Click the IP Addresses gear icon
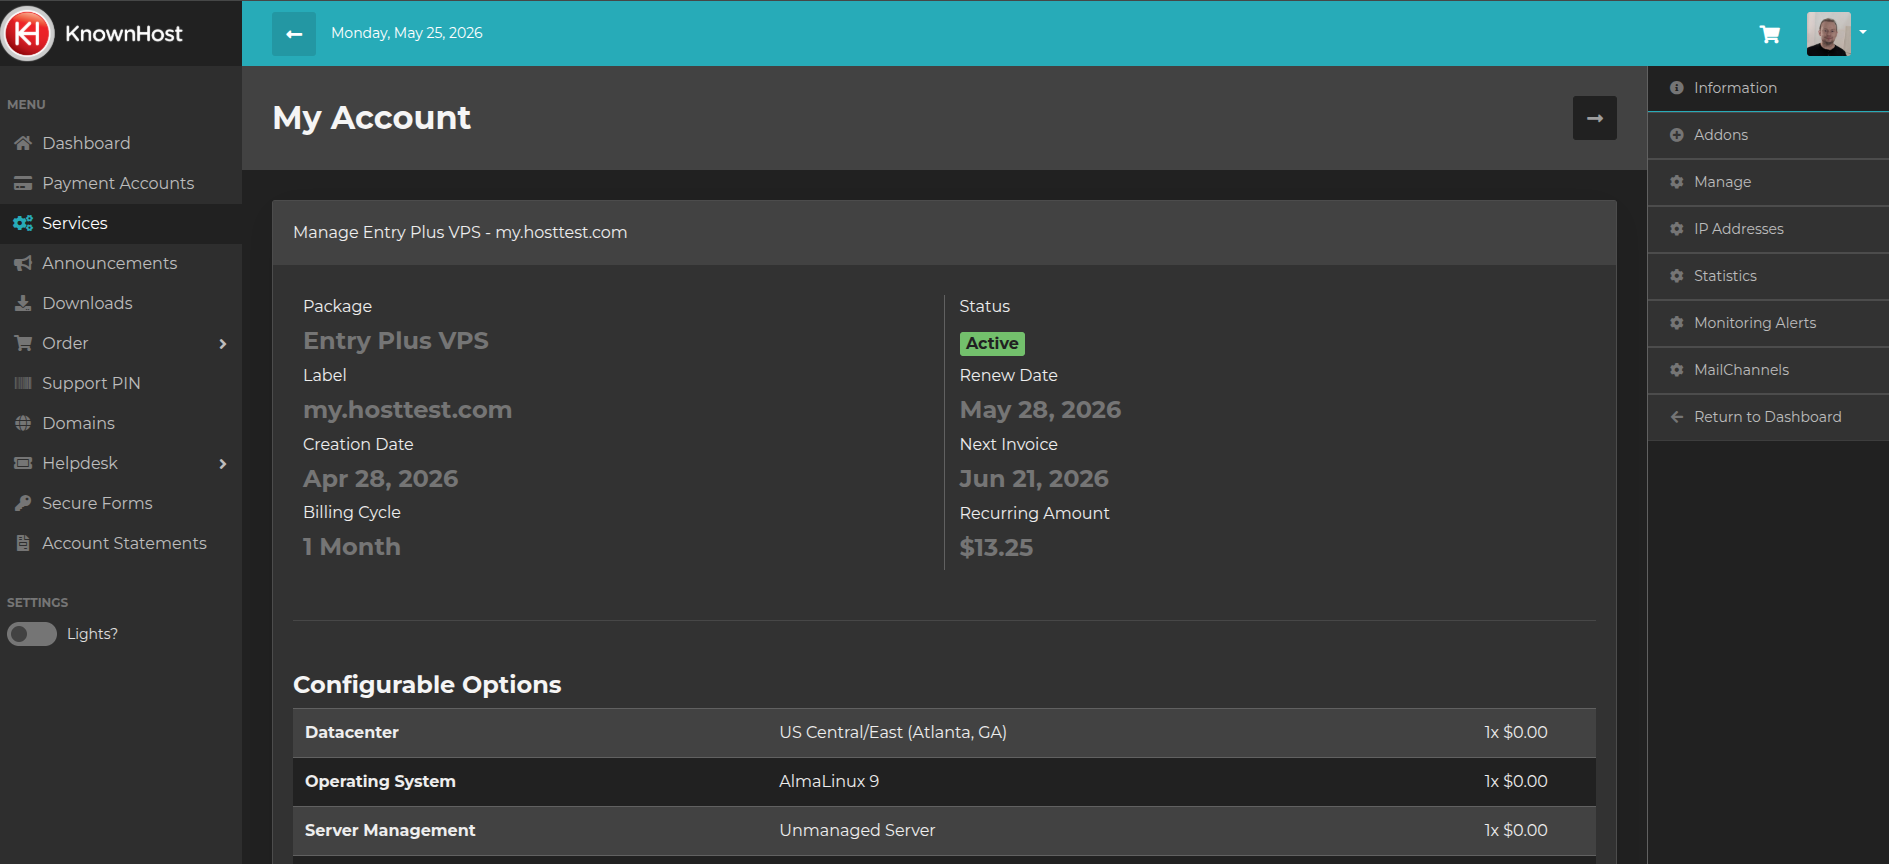This screenshot has width=1889, height=864. [x=1677, y=229]
